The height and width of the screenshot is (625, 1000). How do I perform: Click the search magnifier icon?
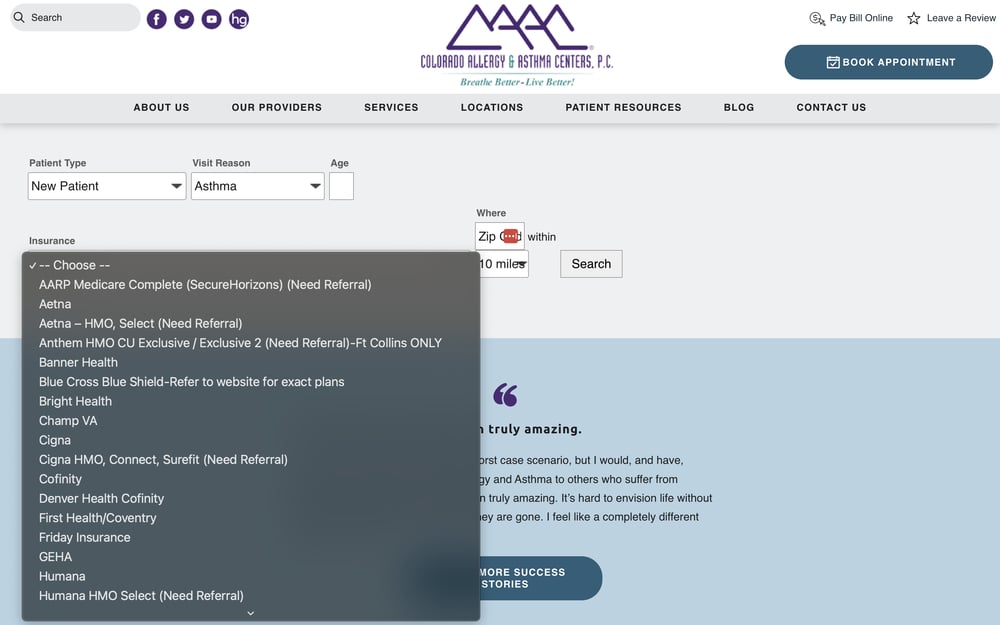(x=19, y=17)
